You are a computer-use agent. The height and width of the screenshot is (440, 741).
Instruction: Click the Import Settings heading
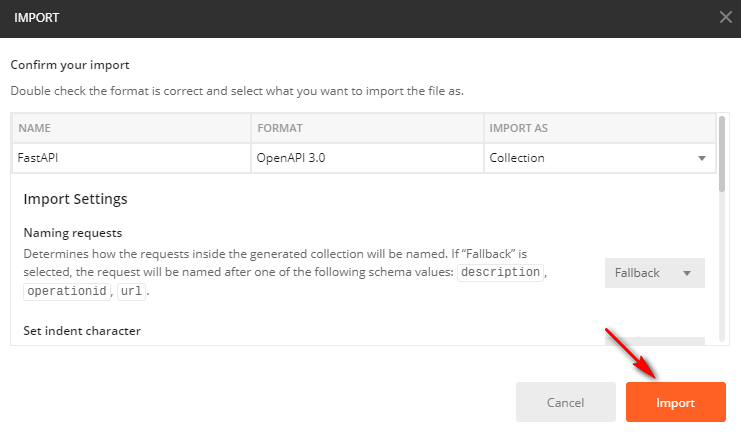coord(75,199)
